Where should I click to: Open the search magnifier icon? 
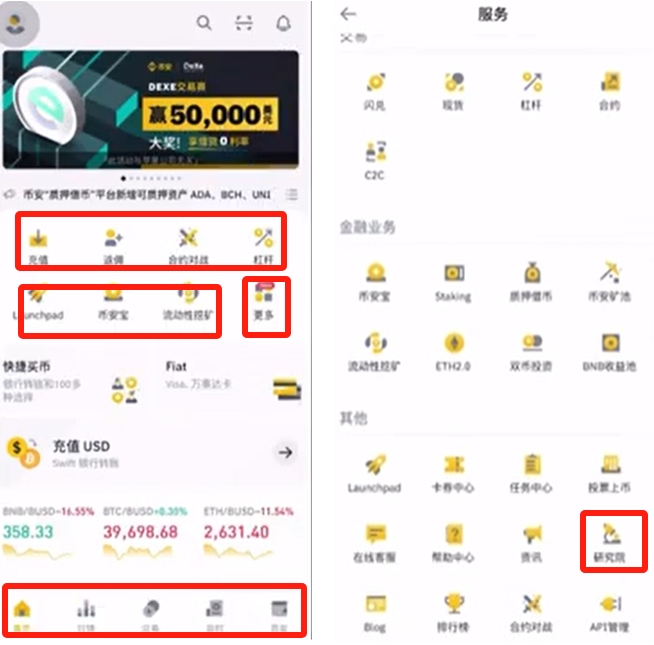204,23
